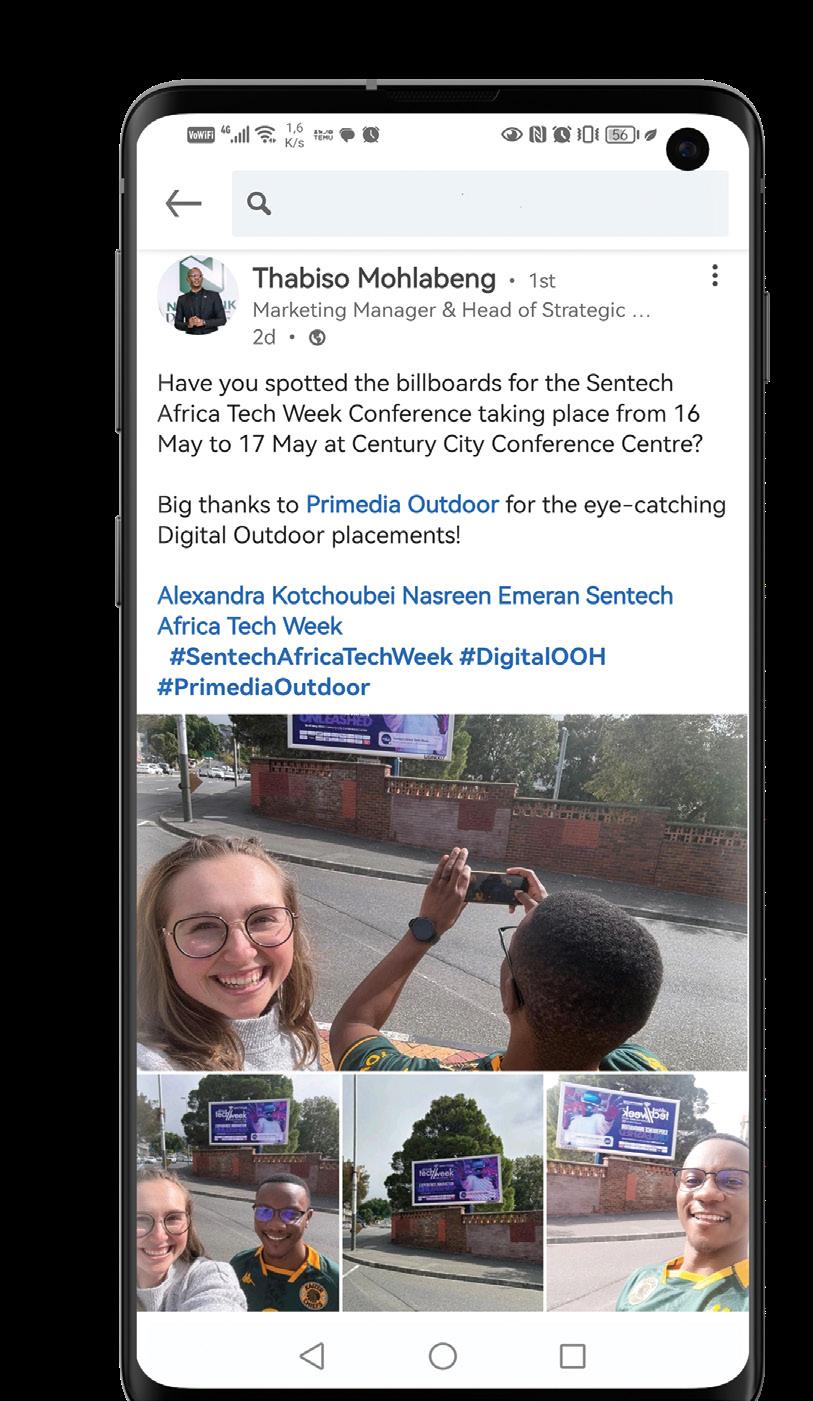This screenshot has width=813, height=1401.
Task: Tap the #DigitalOOH hashtag
Action: (532, 657)
